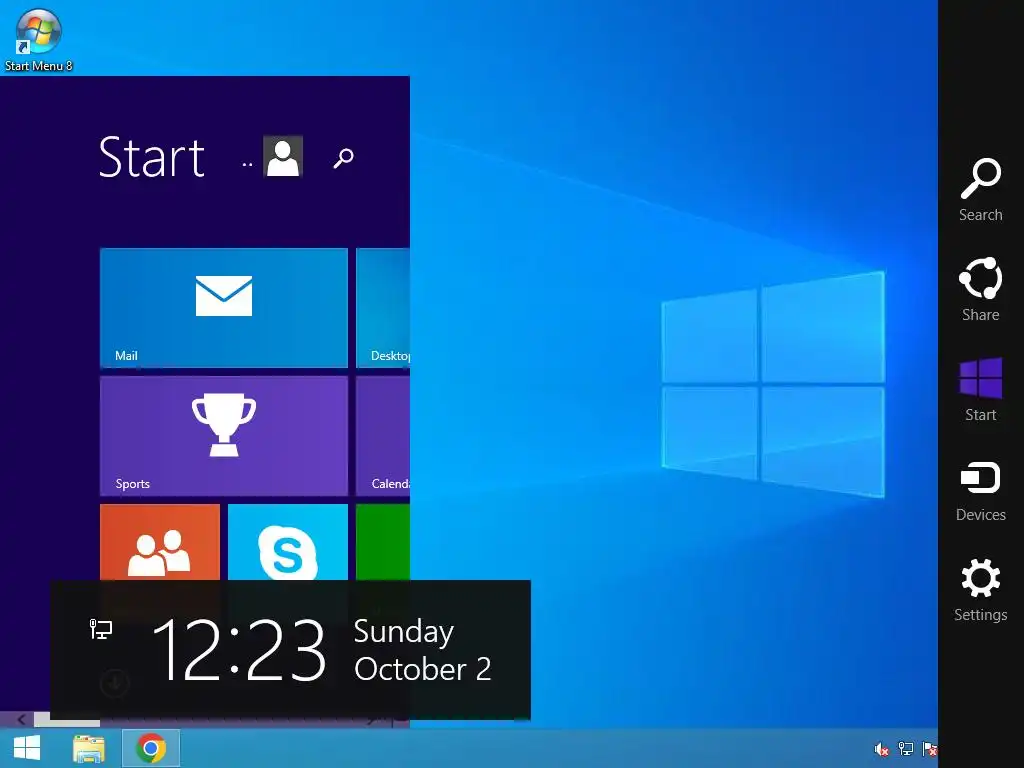Screen dimensions: 1024x768
Task: Open the Devices charm
Action: (x=980, y=490)
